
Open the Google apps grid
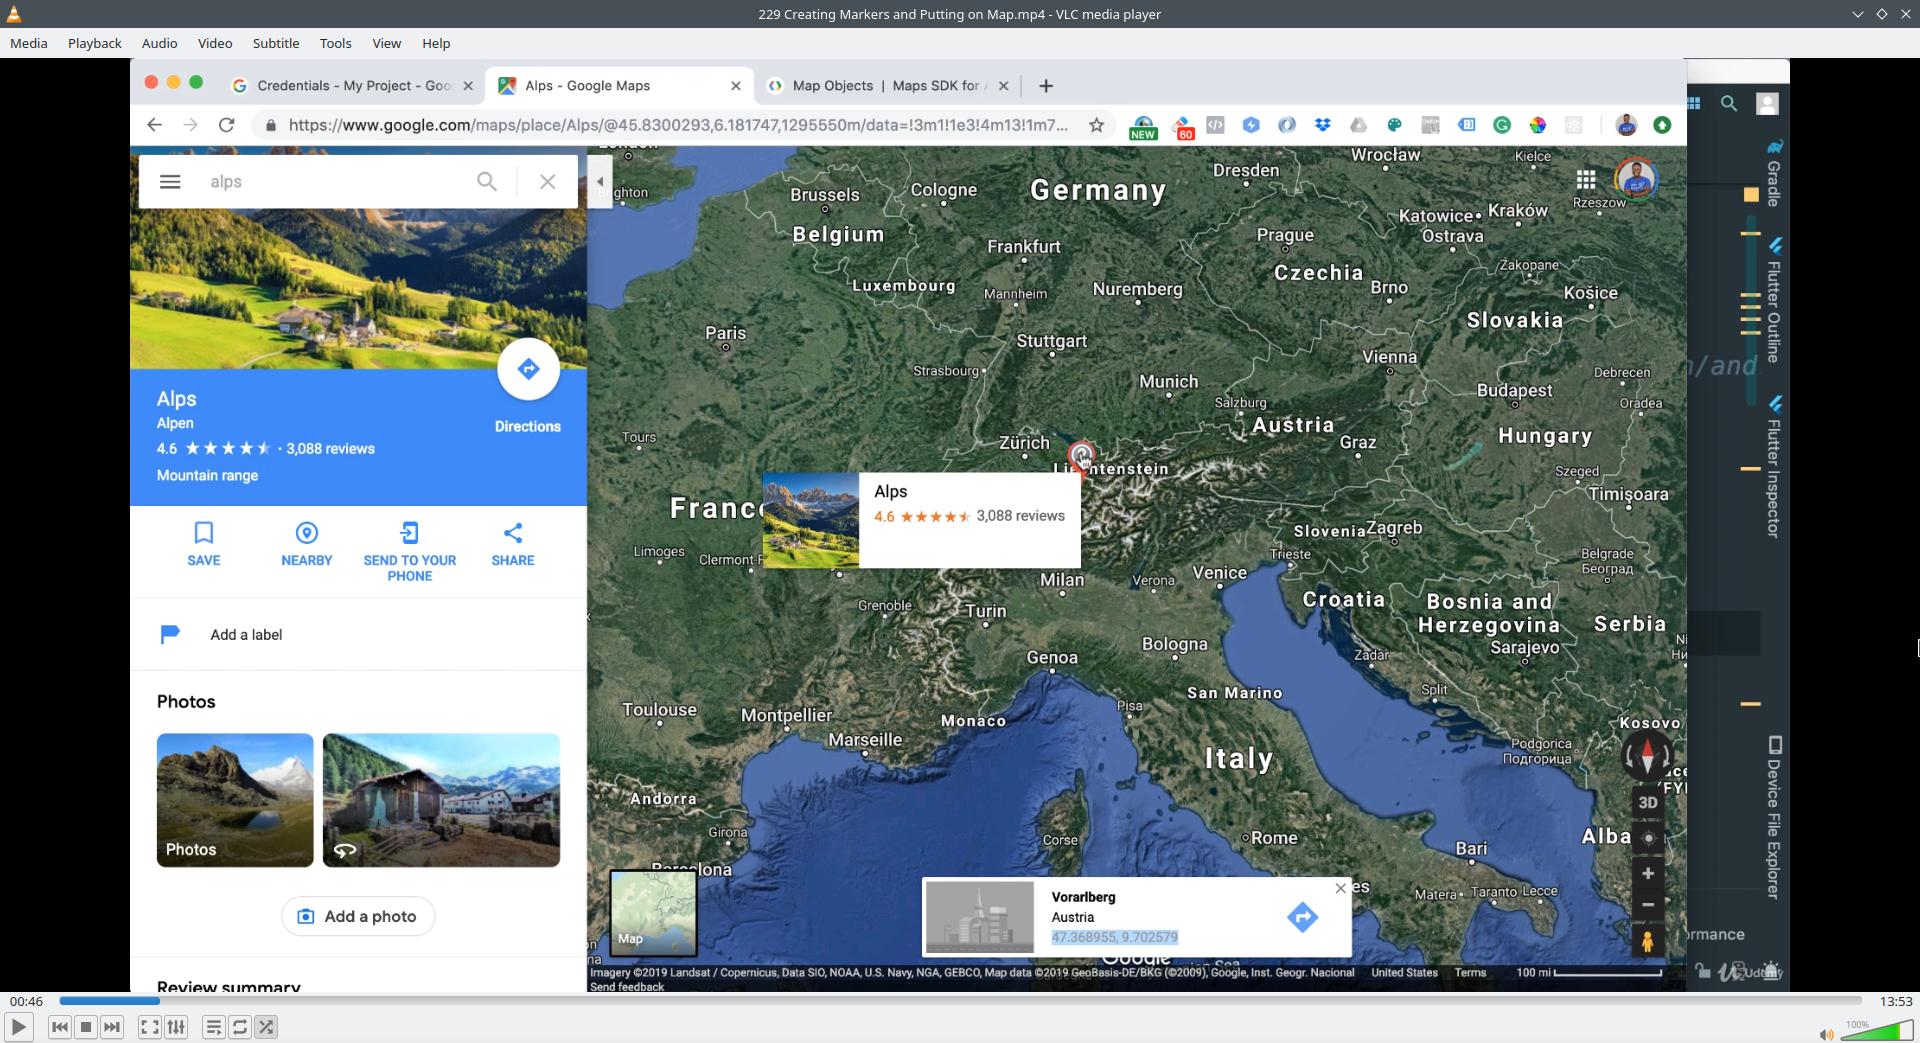pos(1586,180)
